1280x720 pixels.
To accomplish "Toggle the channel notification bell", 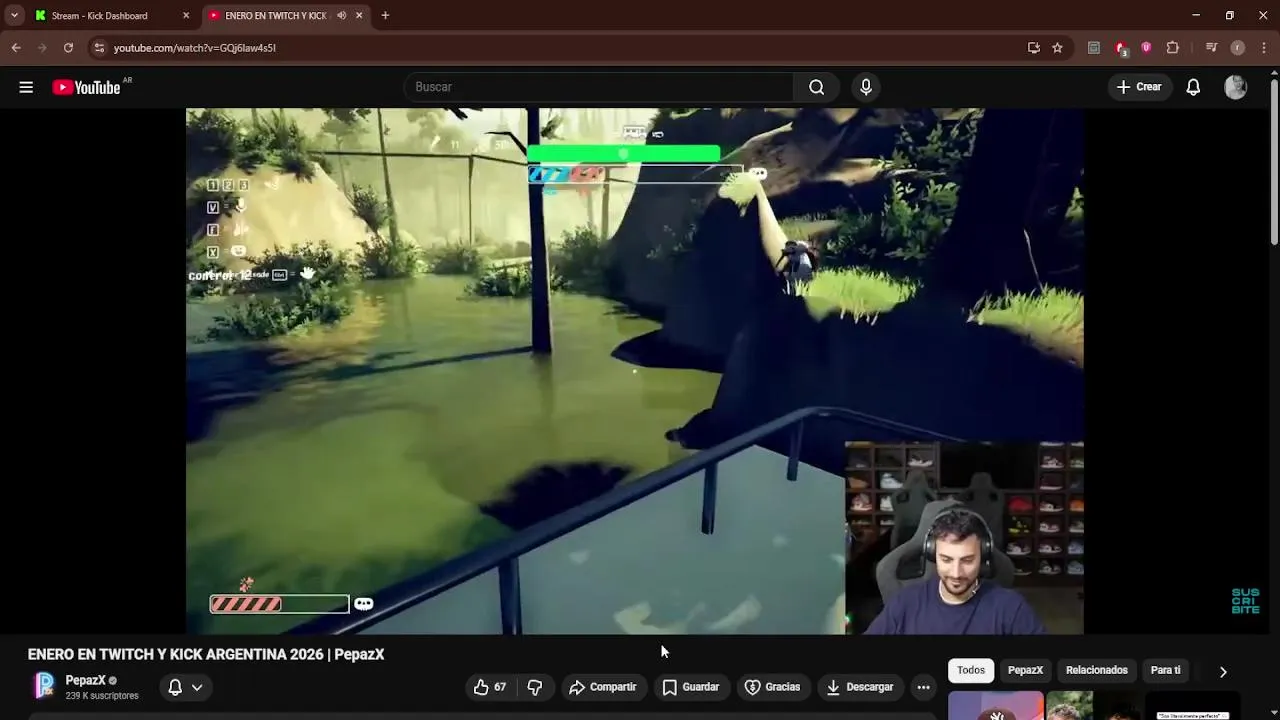I will pos(175,687).
